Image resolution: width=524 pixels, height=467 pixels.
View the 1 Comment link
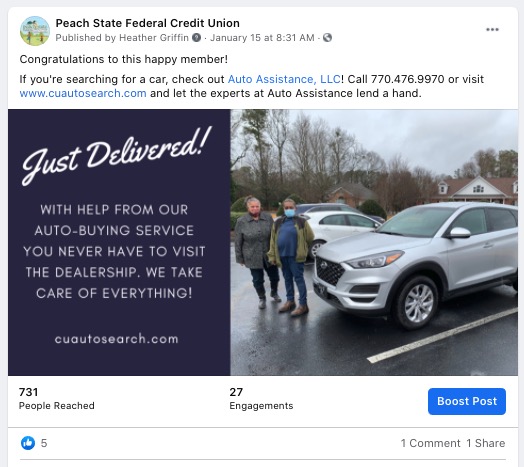(x=430, y=443)
